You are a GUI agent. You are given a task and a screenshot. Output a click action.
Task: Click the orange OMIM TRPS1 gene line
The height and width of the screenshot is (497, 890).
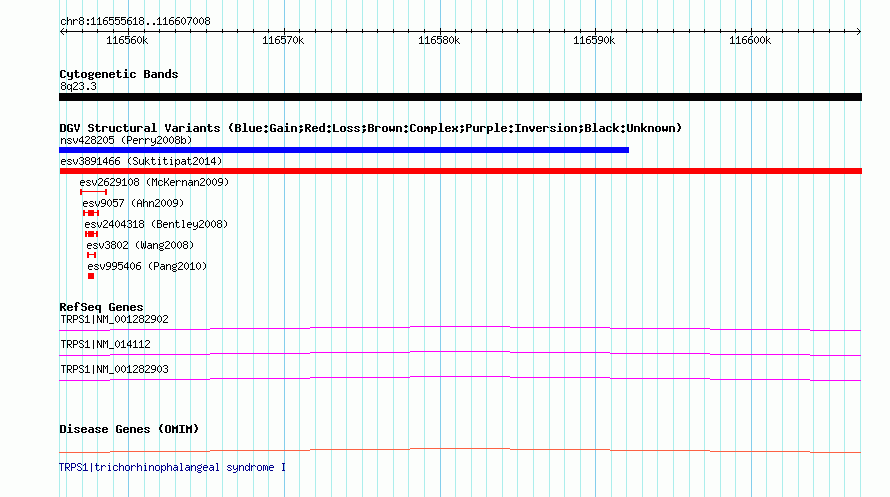coord(460,450)
